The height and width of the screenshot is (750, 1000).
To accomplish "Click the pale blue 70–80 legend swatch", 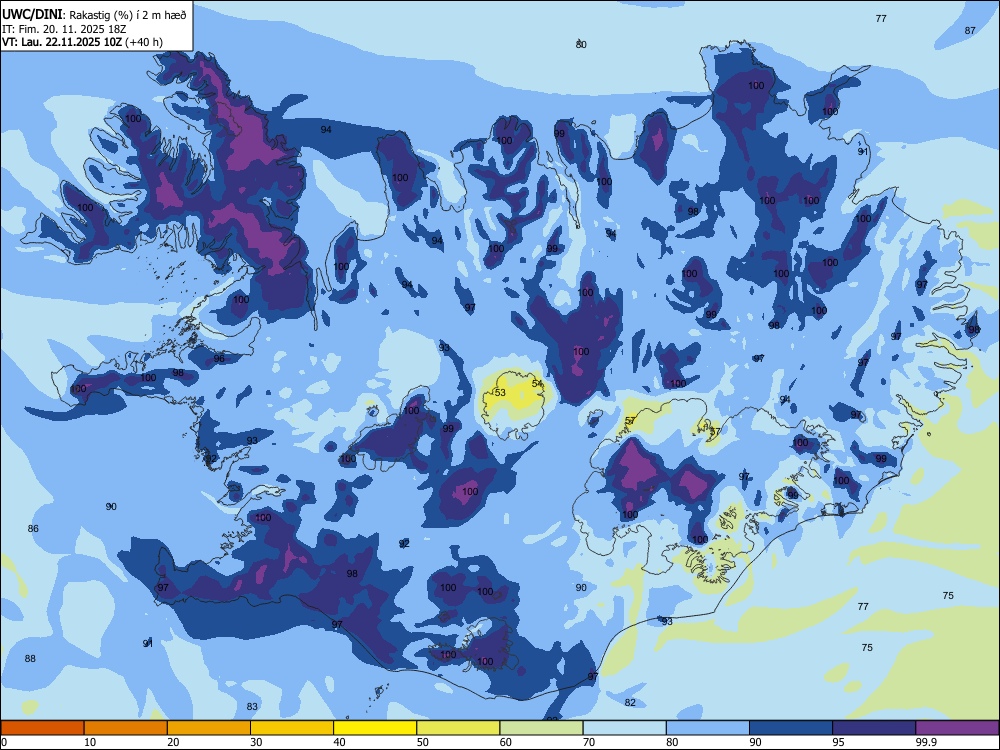I will tap(625, 728).
